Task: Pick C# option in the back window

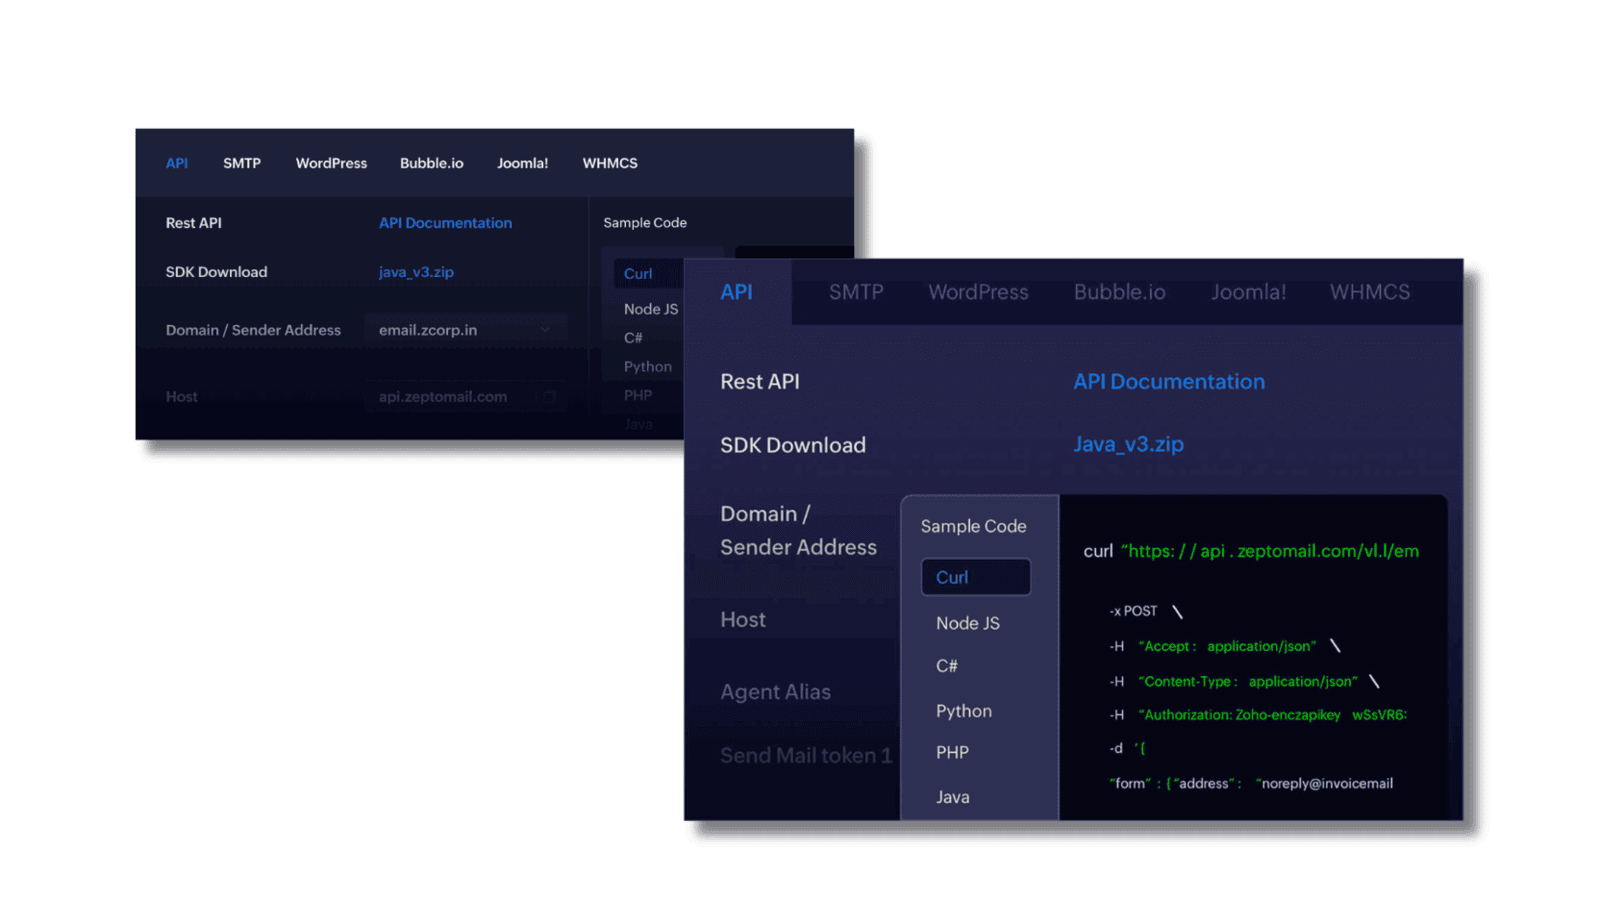Action: (x=633, y=338)
